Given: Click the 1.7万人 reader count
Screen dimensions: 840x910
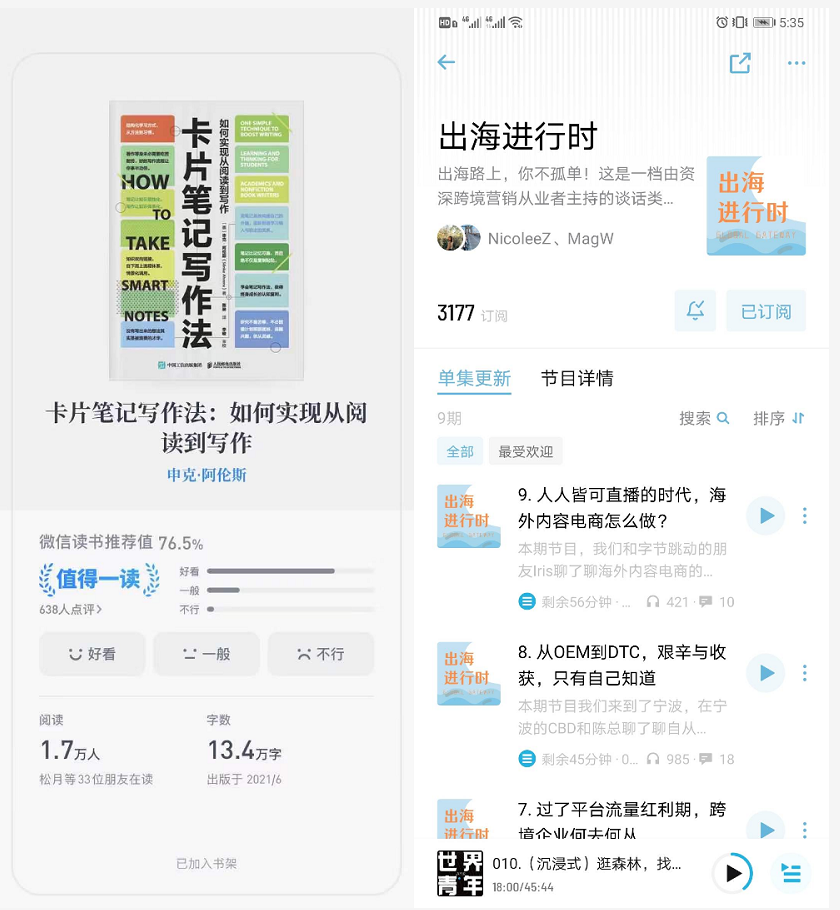Looking at the screenshot, I should click(70, 750).
